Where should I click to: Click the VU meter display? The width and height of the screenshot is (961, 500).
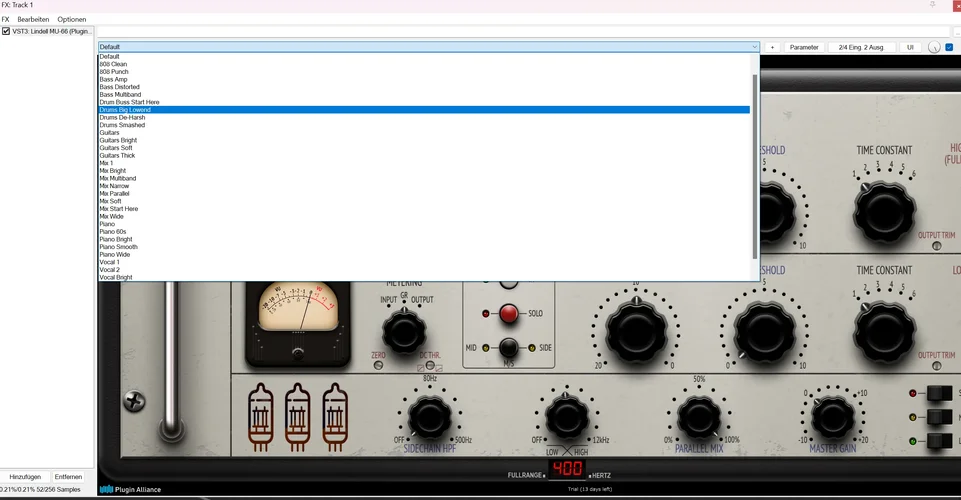(298, 308)
